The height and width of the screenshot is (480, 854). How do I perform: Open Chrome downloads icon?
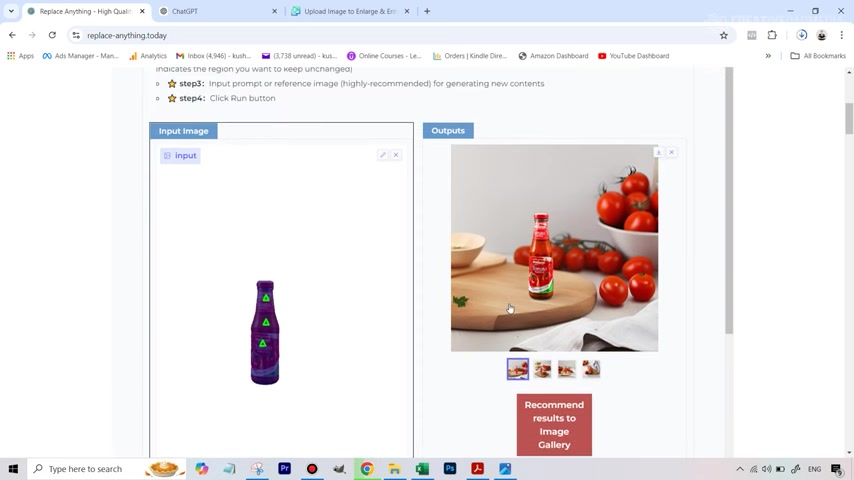tap(801, 35)
